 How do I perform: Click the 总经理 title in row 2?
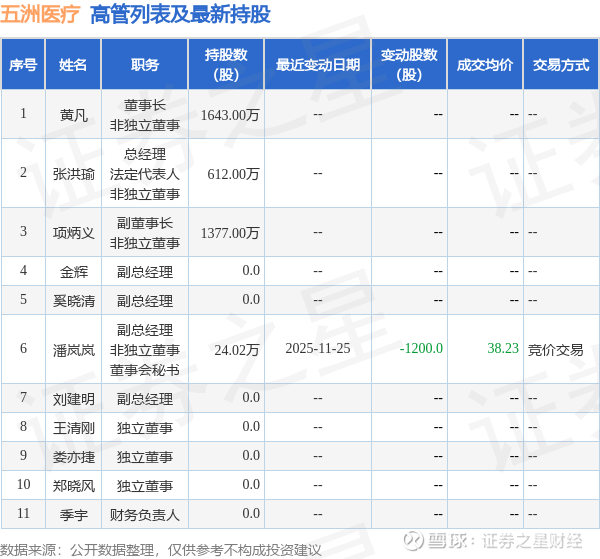click(x=145, y=154)
